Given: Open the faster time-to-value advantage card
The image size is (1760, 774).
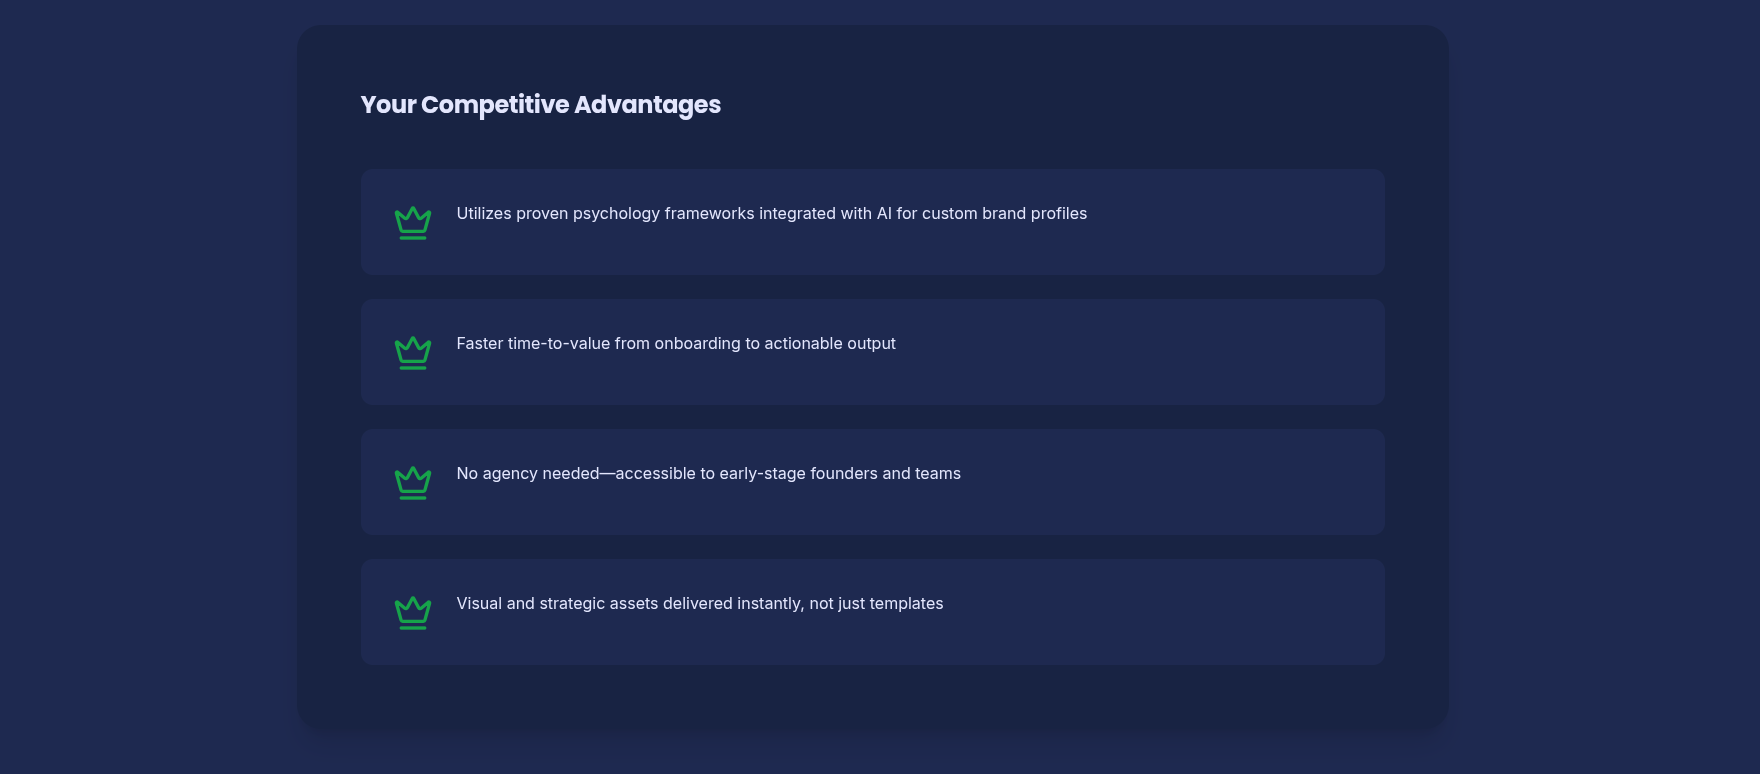Looking at the screenshot, I should point(873,352).
